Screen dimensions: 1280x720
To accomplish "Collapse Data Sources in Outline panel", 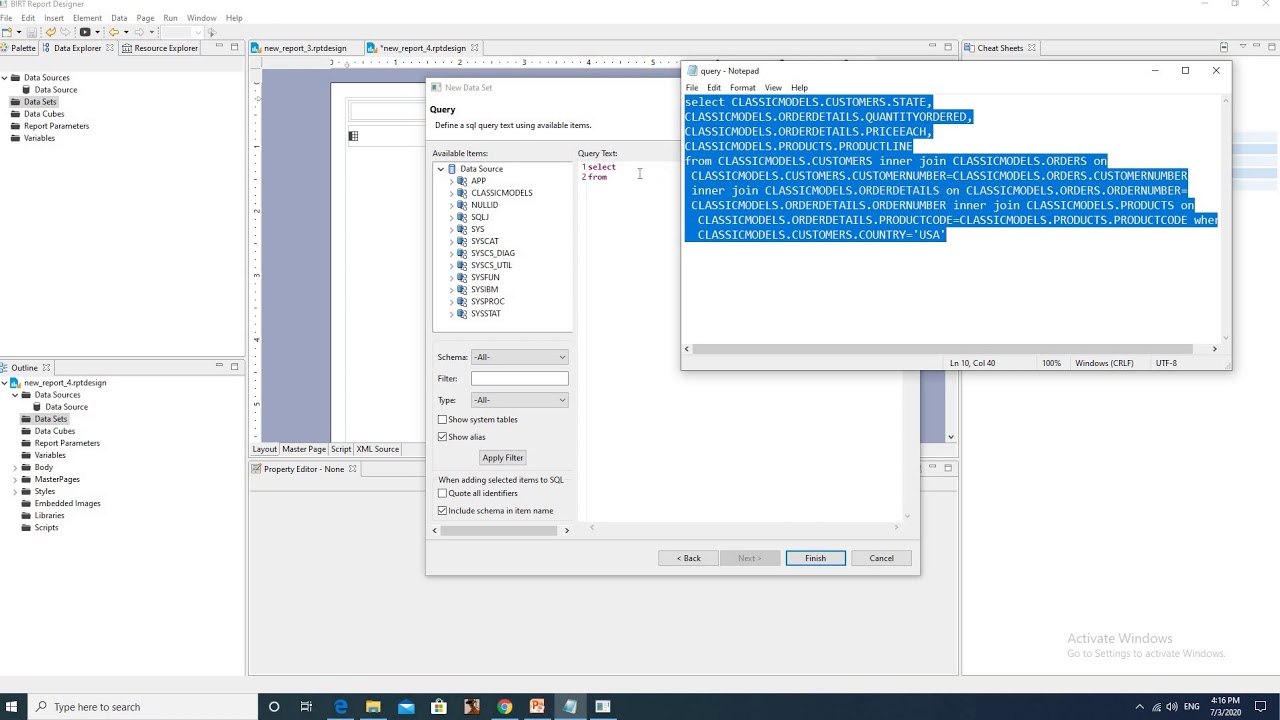I will 15,395.
